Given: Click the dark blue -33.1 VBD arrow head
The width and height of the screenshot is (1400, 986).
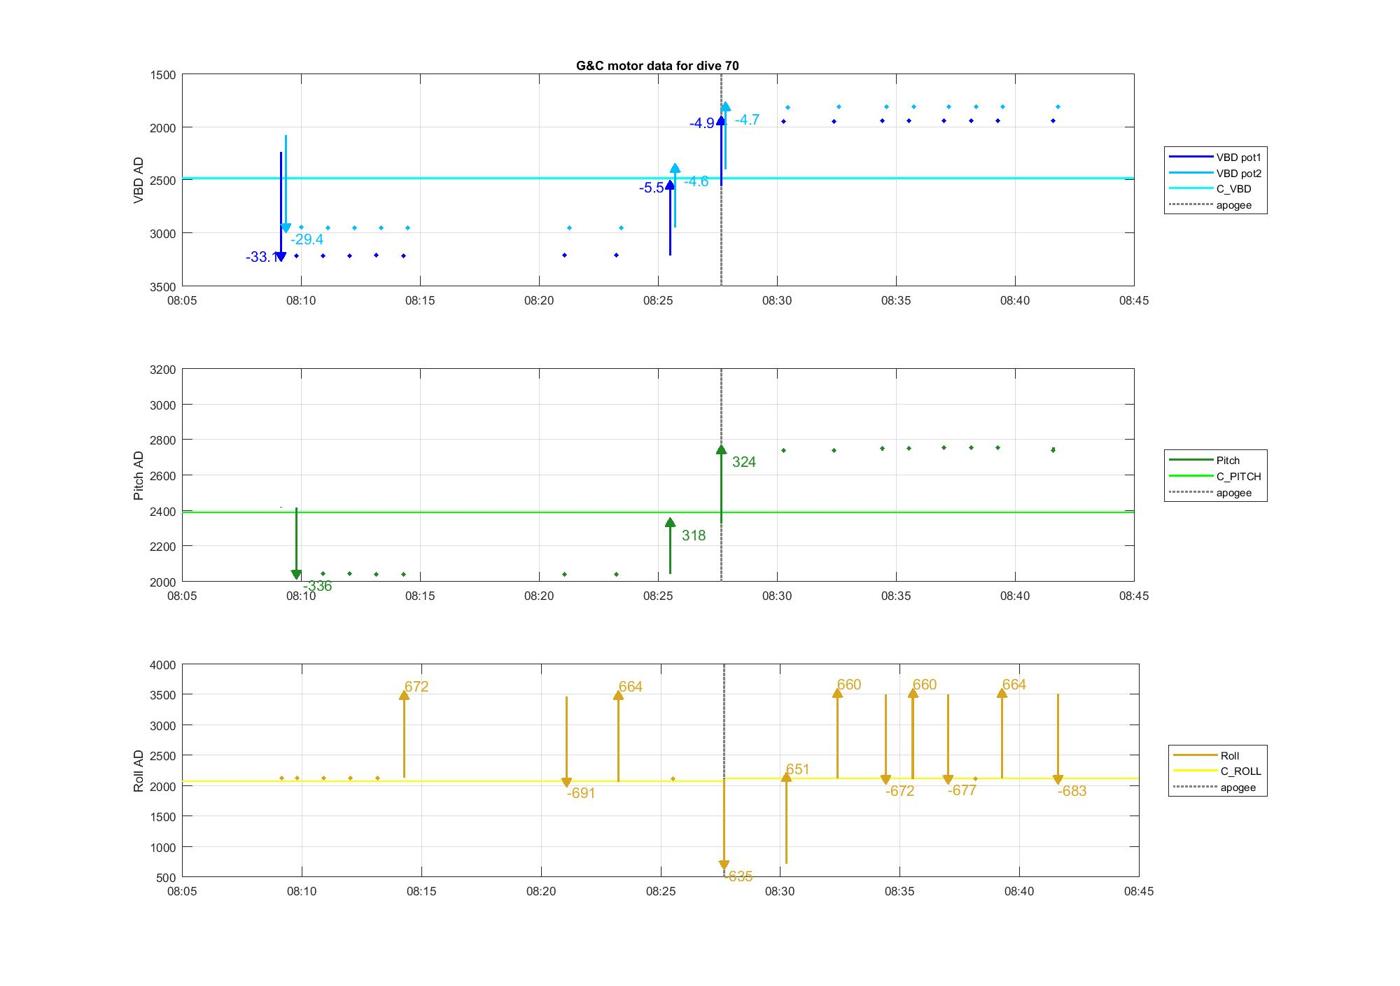Looking at the screenshot, I should (281, 257).
